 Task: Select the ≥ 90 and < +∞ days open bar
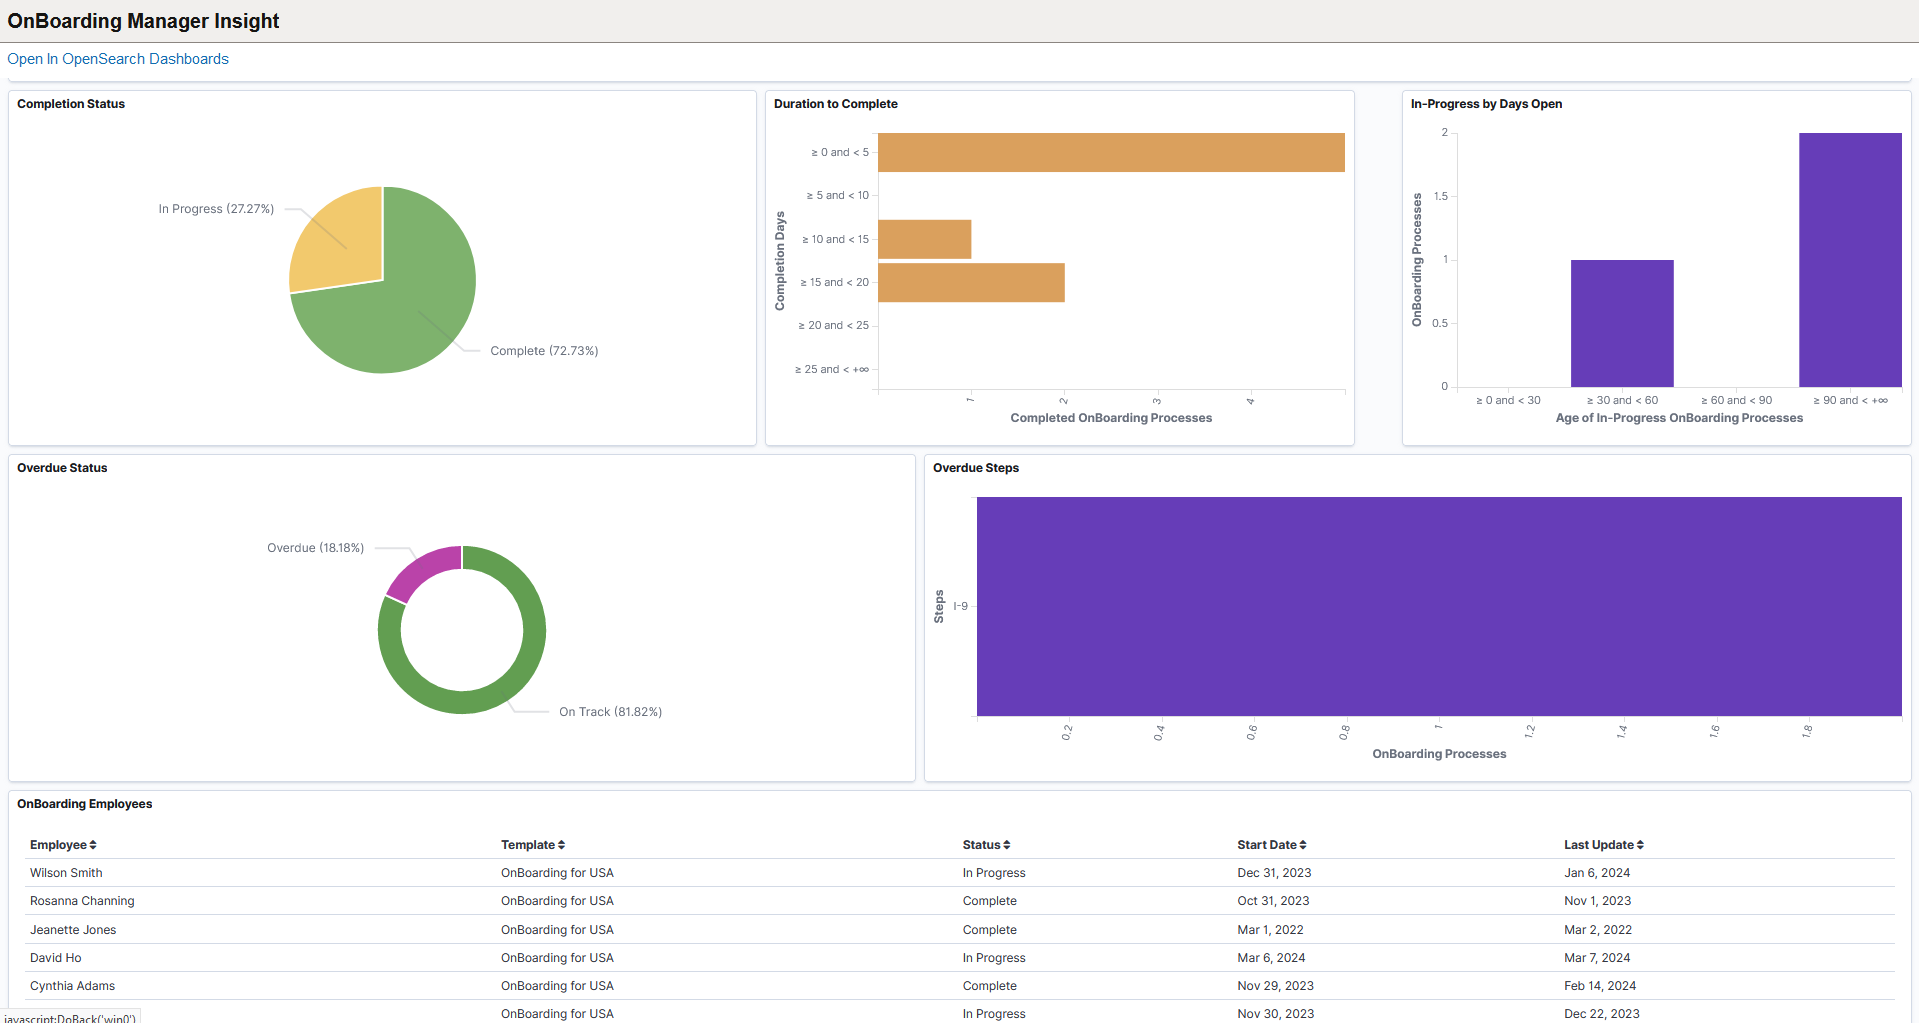click(x=1849, y=260)
